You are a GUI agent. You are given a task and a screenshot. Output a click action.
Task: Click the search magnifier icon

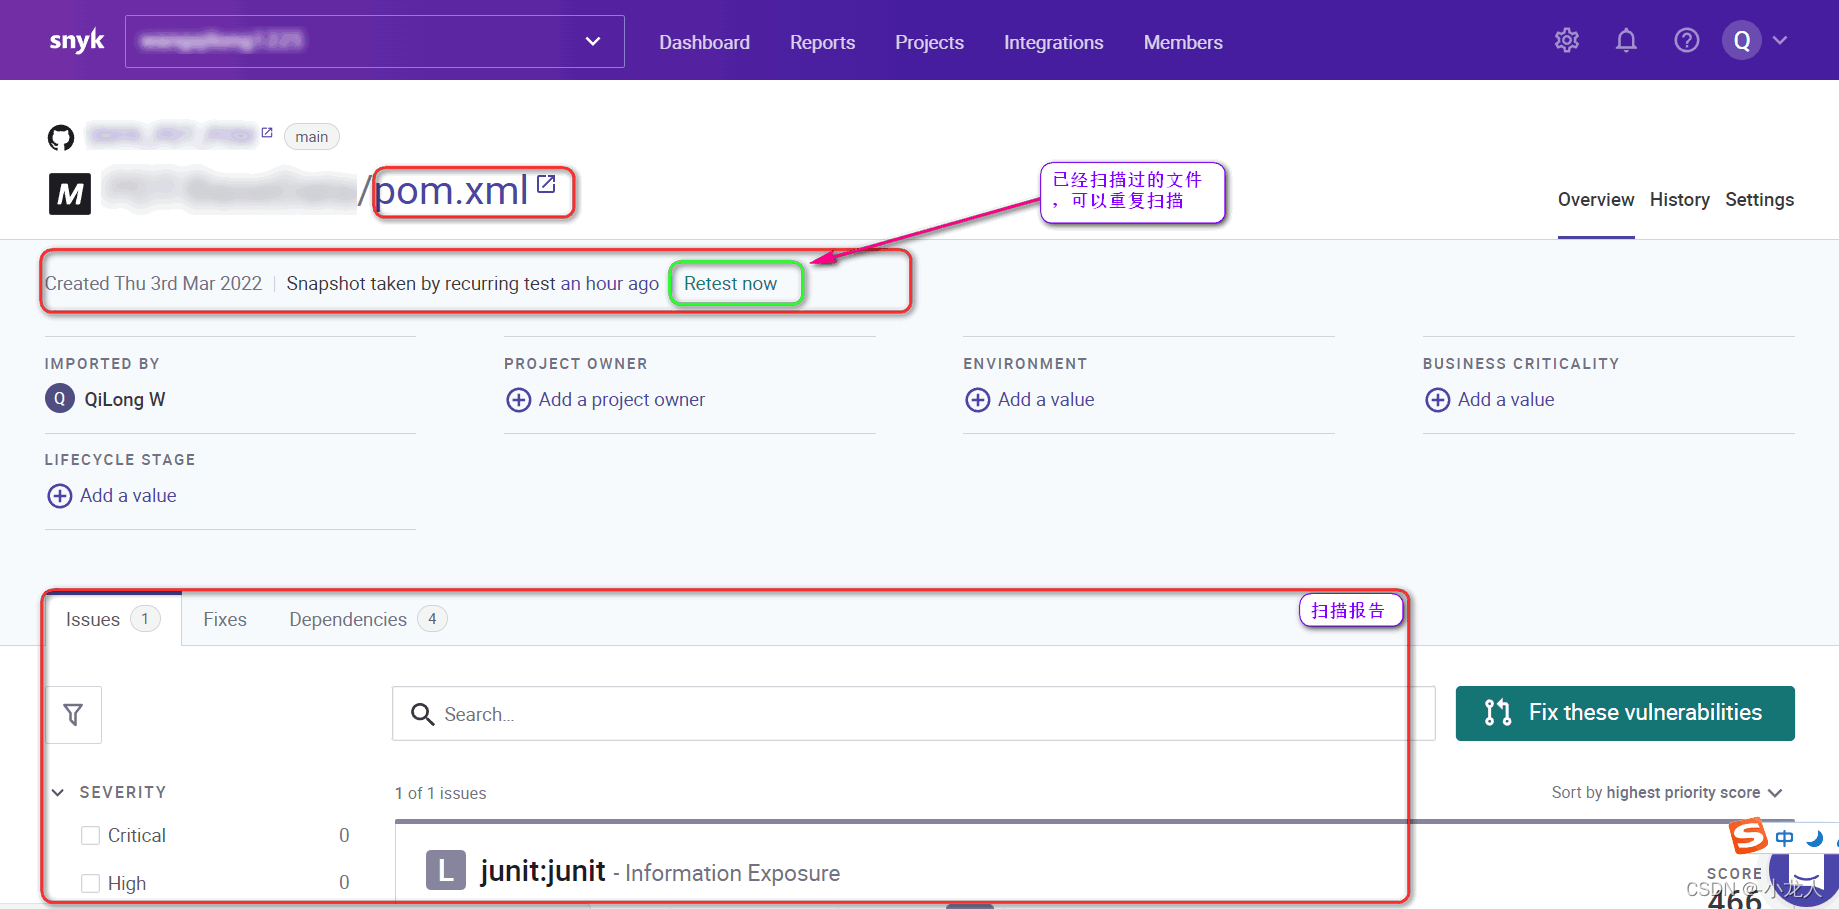423,714
